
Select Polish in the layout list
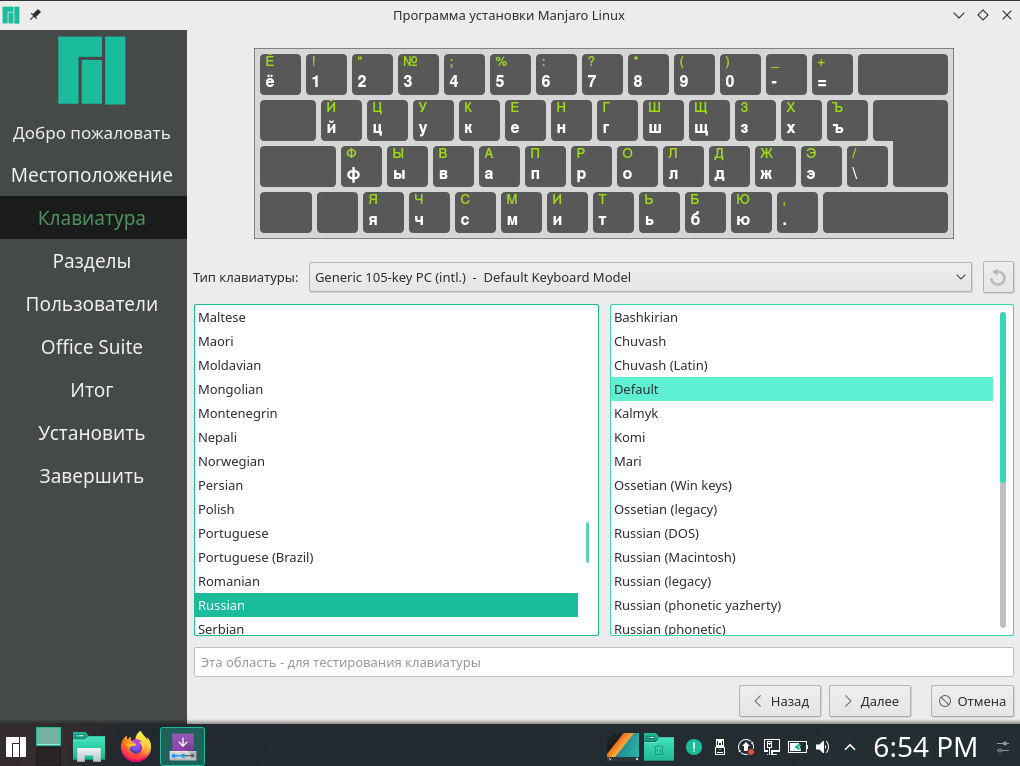click(386, 510)
